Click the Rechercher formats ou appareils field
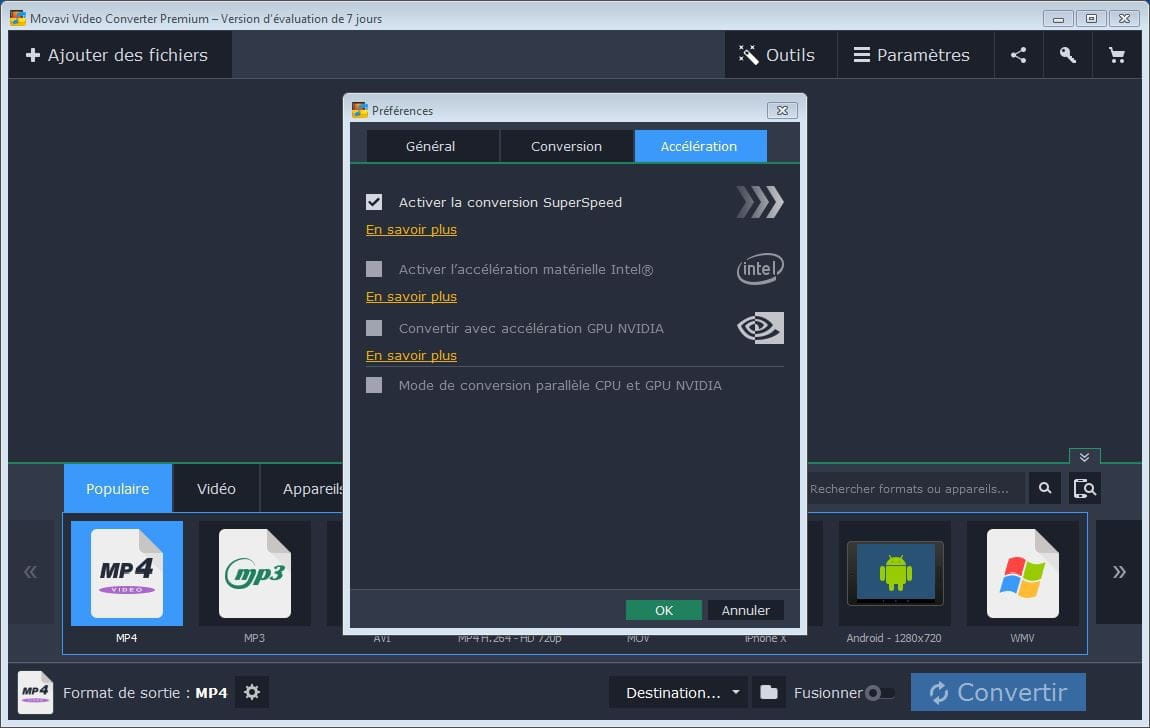The image size is (1150, 728). [915, 488]
